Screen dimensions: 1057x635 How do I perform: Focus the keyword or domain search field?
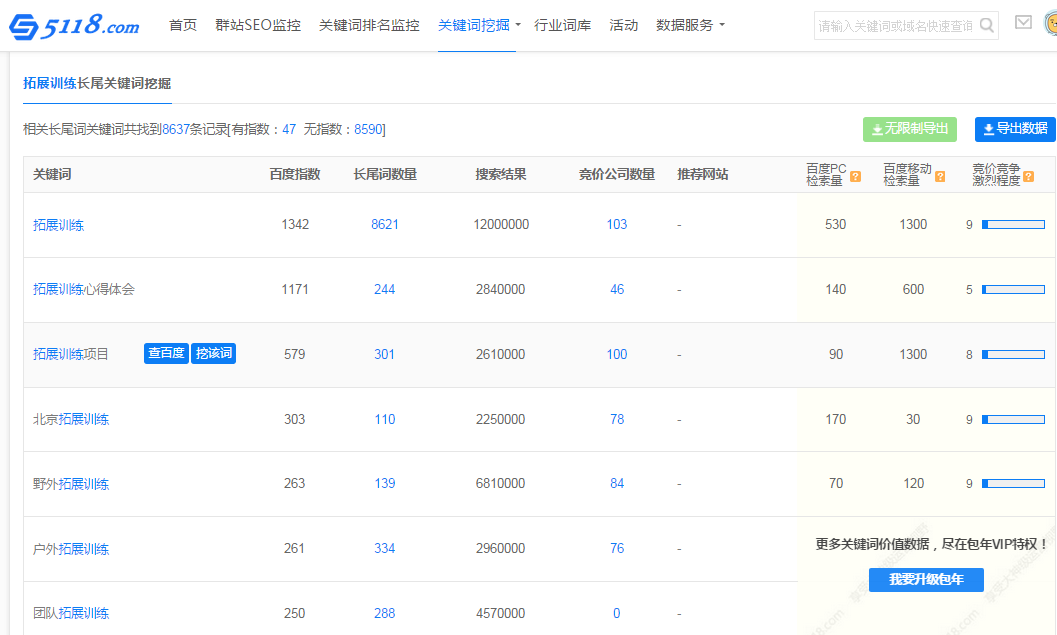click(x=895, y=27)
